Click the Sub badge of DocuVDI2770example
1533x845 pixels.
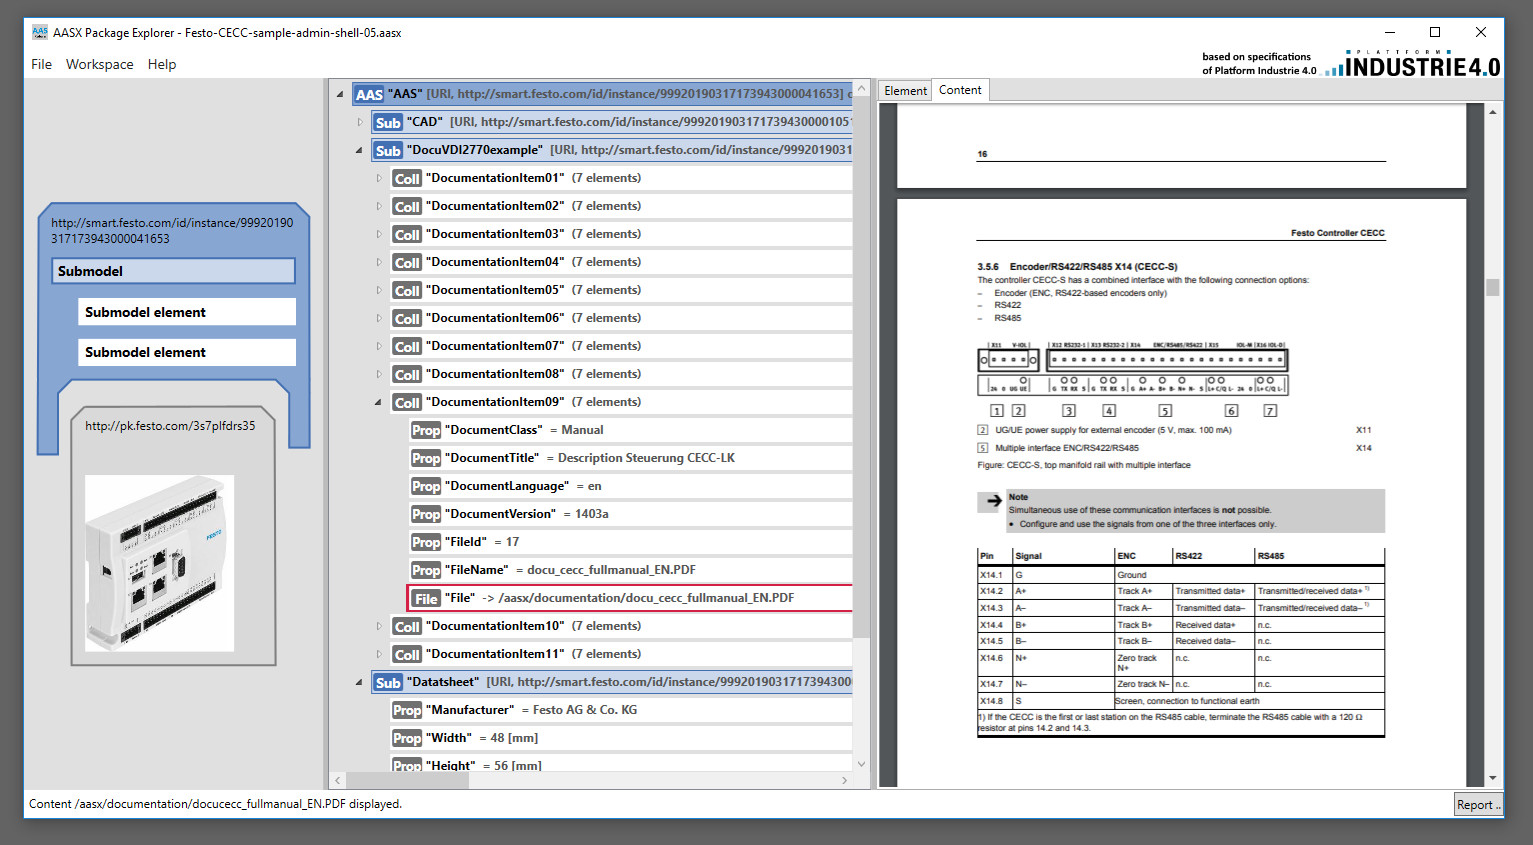(x=388, y=150)
